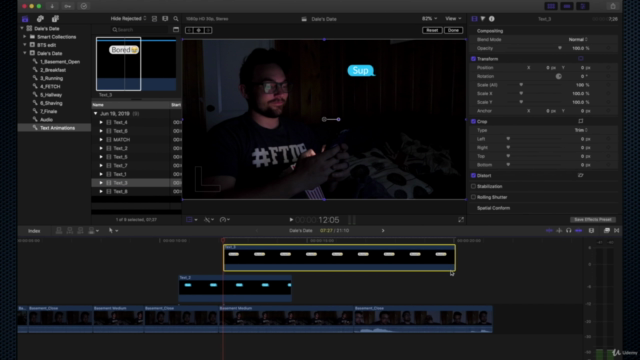The width and height of the screenshot is (640, 360).
Task: Open Photos and Audio sidebar icon
Action: [x=40, y=19]
